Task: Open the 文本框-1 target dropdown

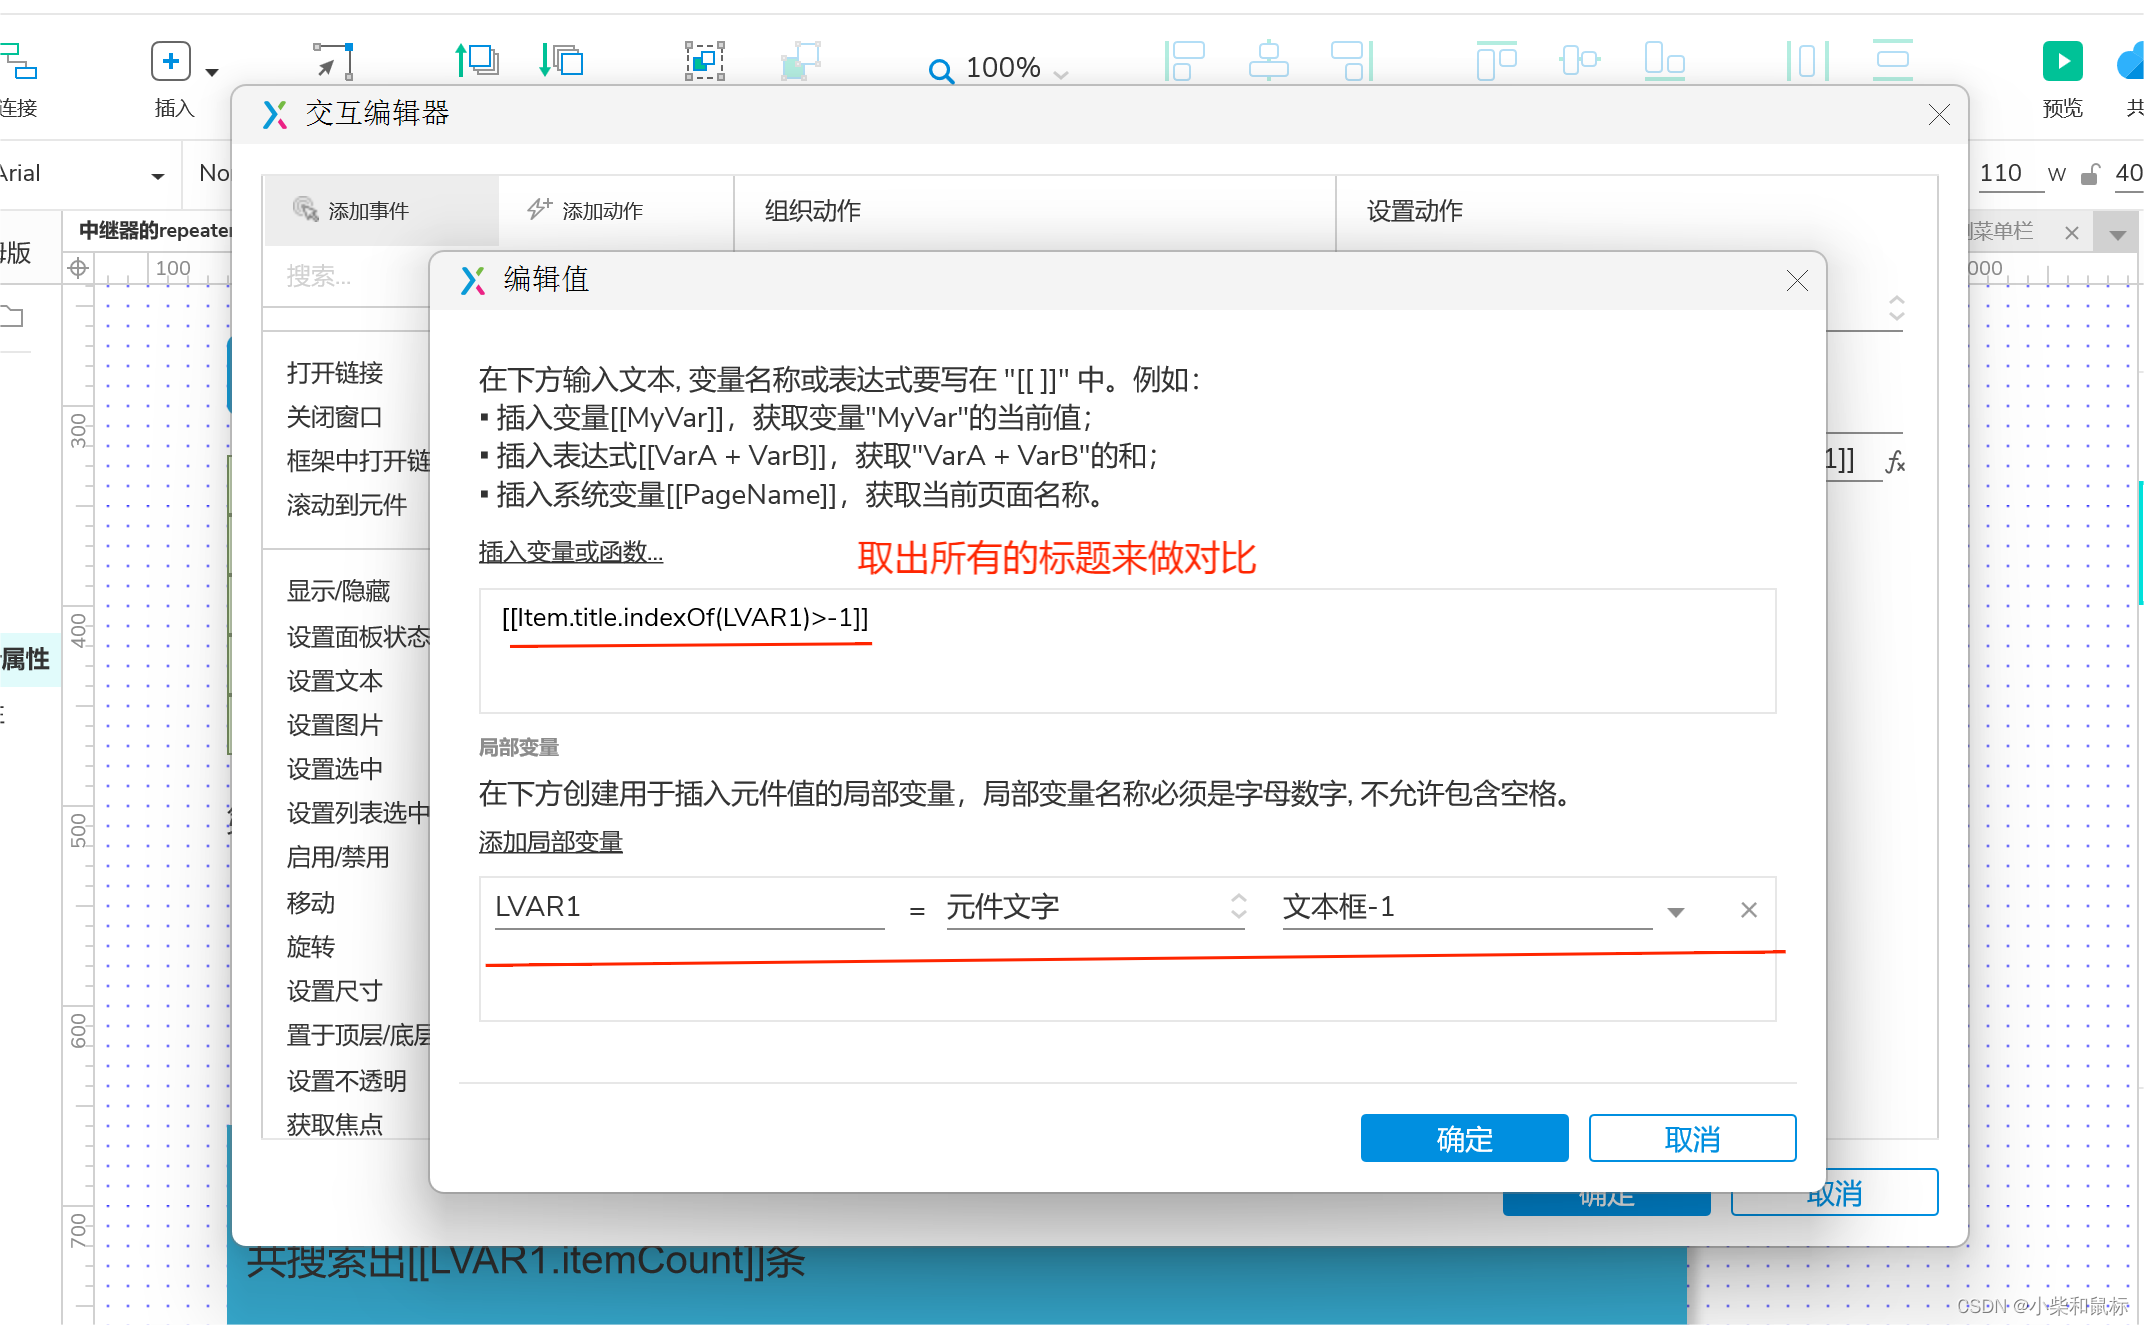Action: 1676,911
